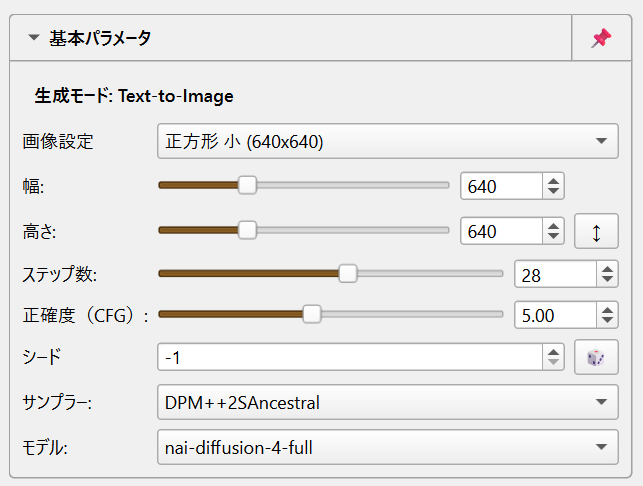643x486 pixels.
Task: Click the ステップ数 slider handle
Action: coord(348,274)
